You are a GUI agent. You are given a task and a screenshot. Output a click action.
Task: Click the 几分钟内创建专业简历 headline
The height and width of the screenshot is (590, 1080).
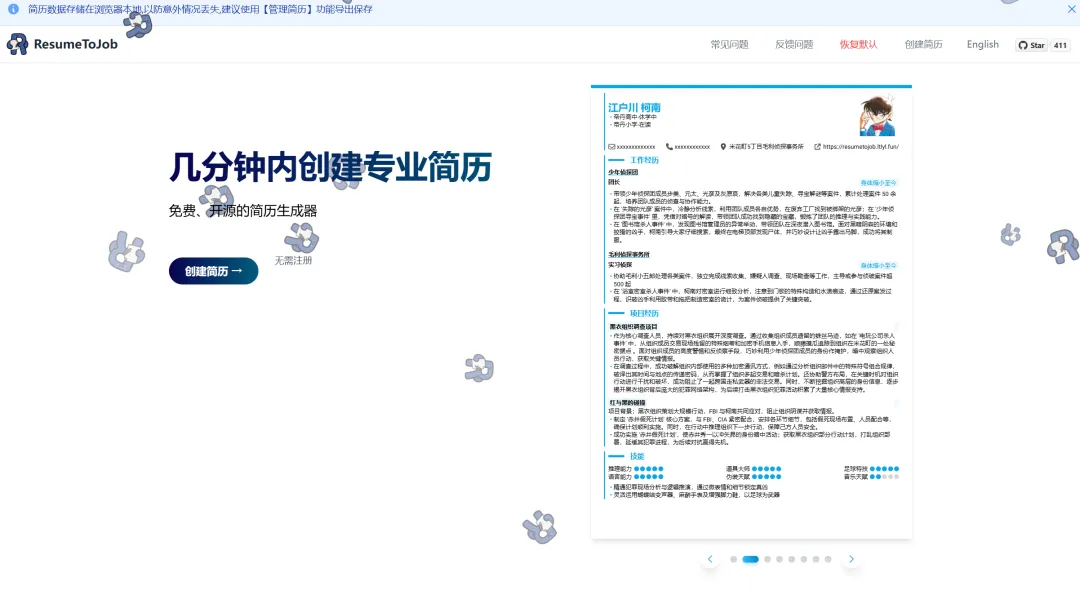pos(330,167)
